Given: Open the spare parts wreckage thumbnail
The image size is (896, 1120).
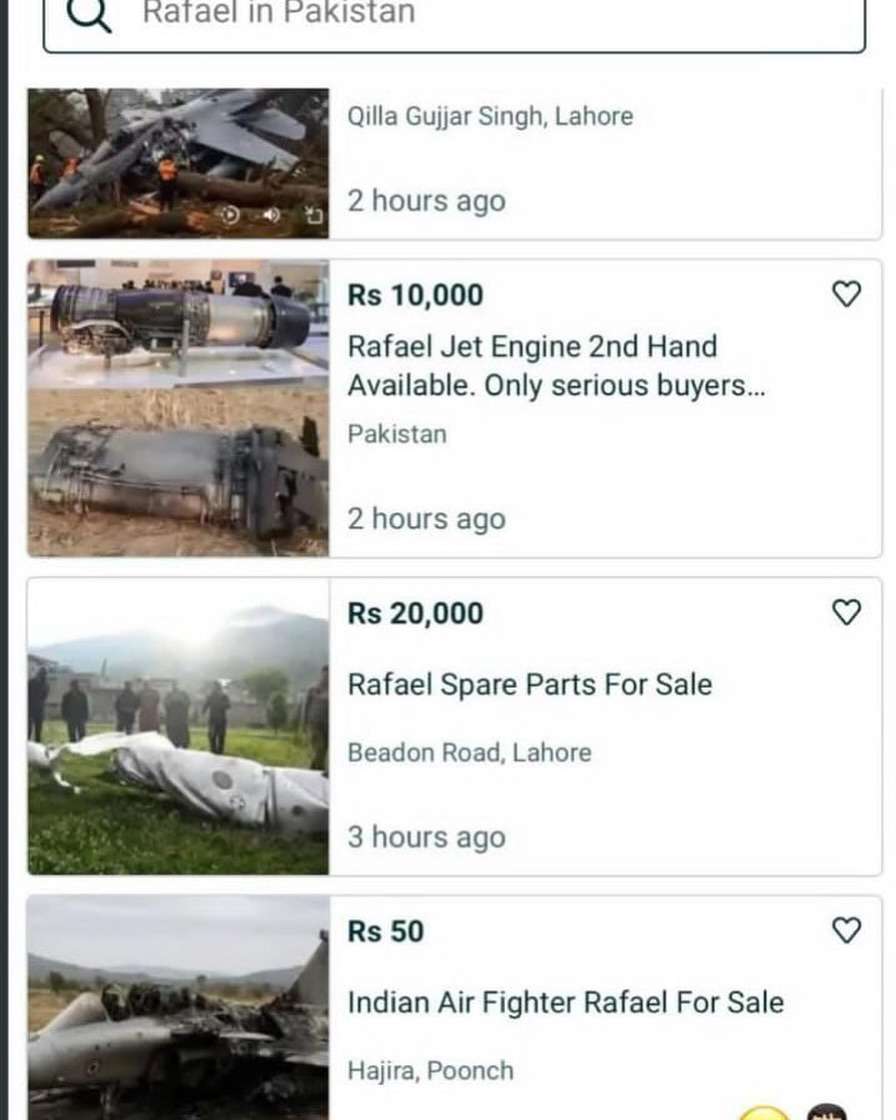Looking at the screenshot, I should pos(178,726).
